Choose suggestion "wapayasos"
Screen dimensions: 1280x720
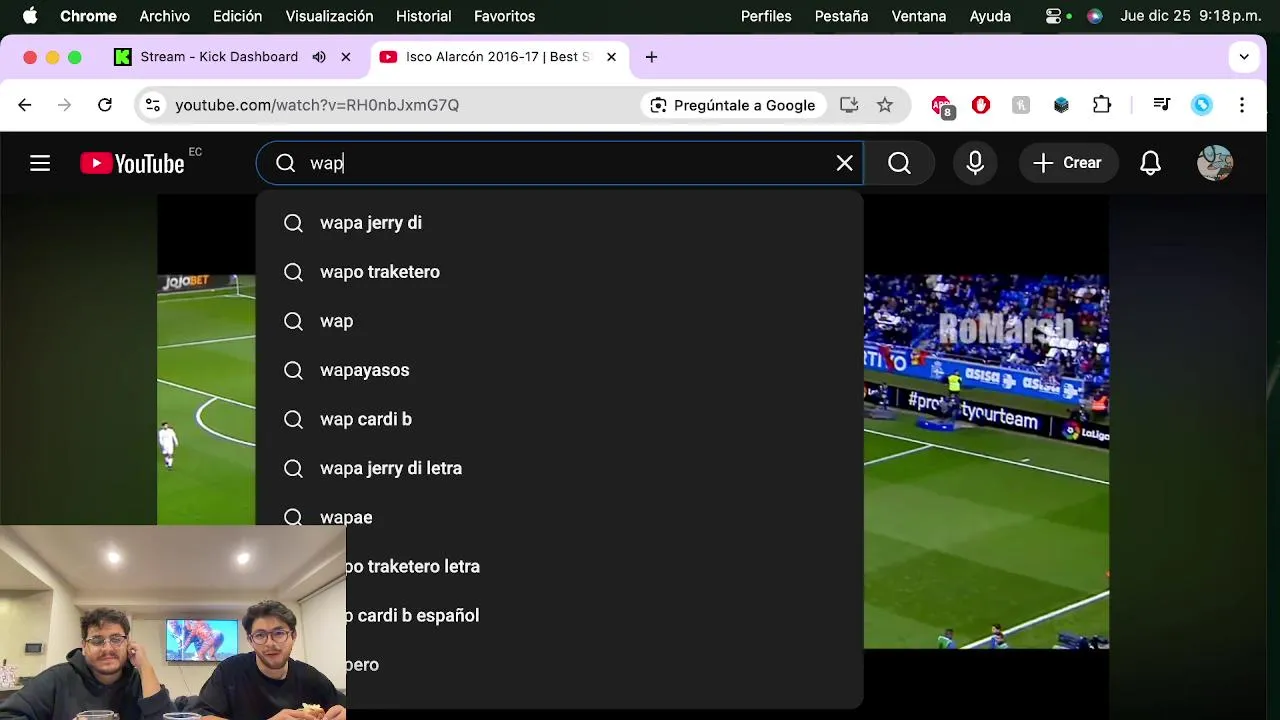pyautogui.click(x=560, y=370)
